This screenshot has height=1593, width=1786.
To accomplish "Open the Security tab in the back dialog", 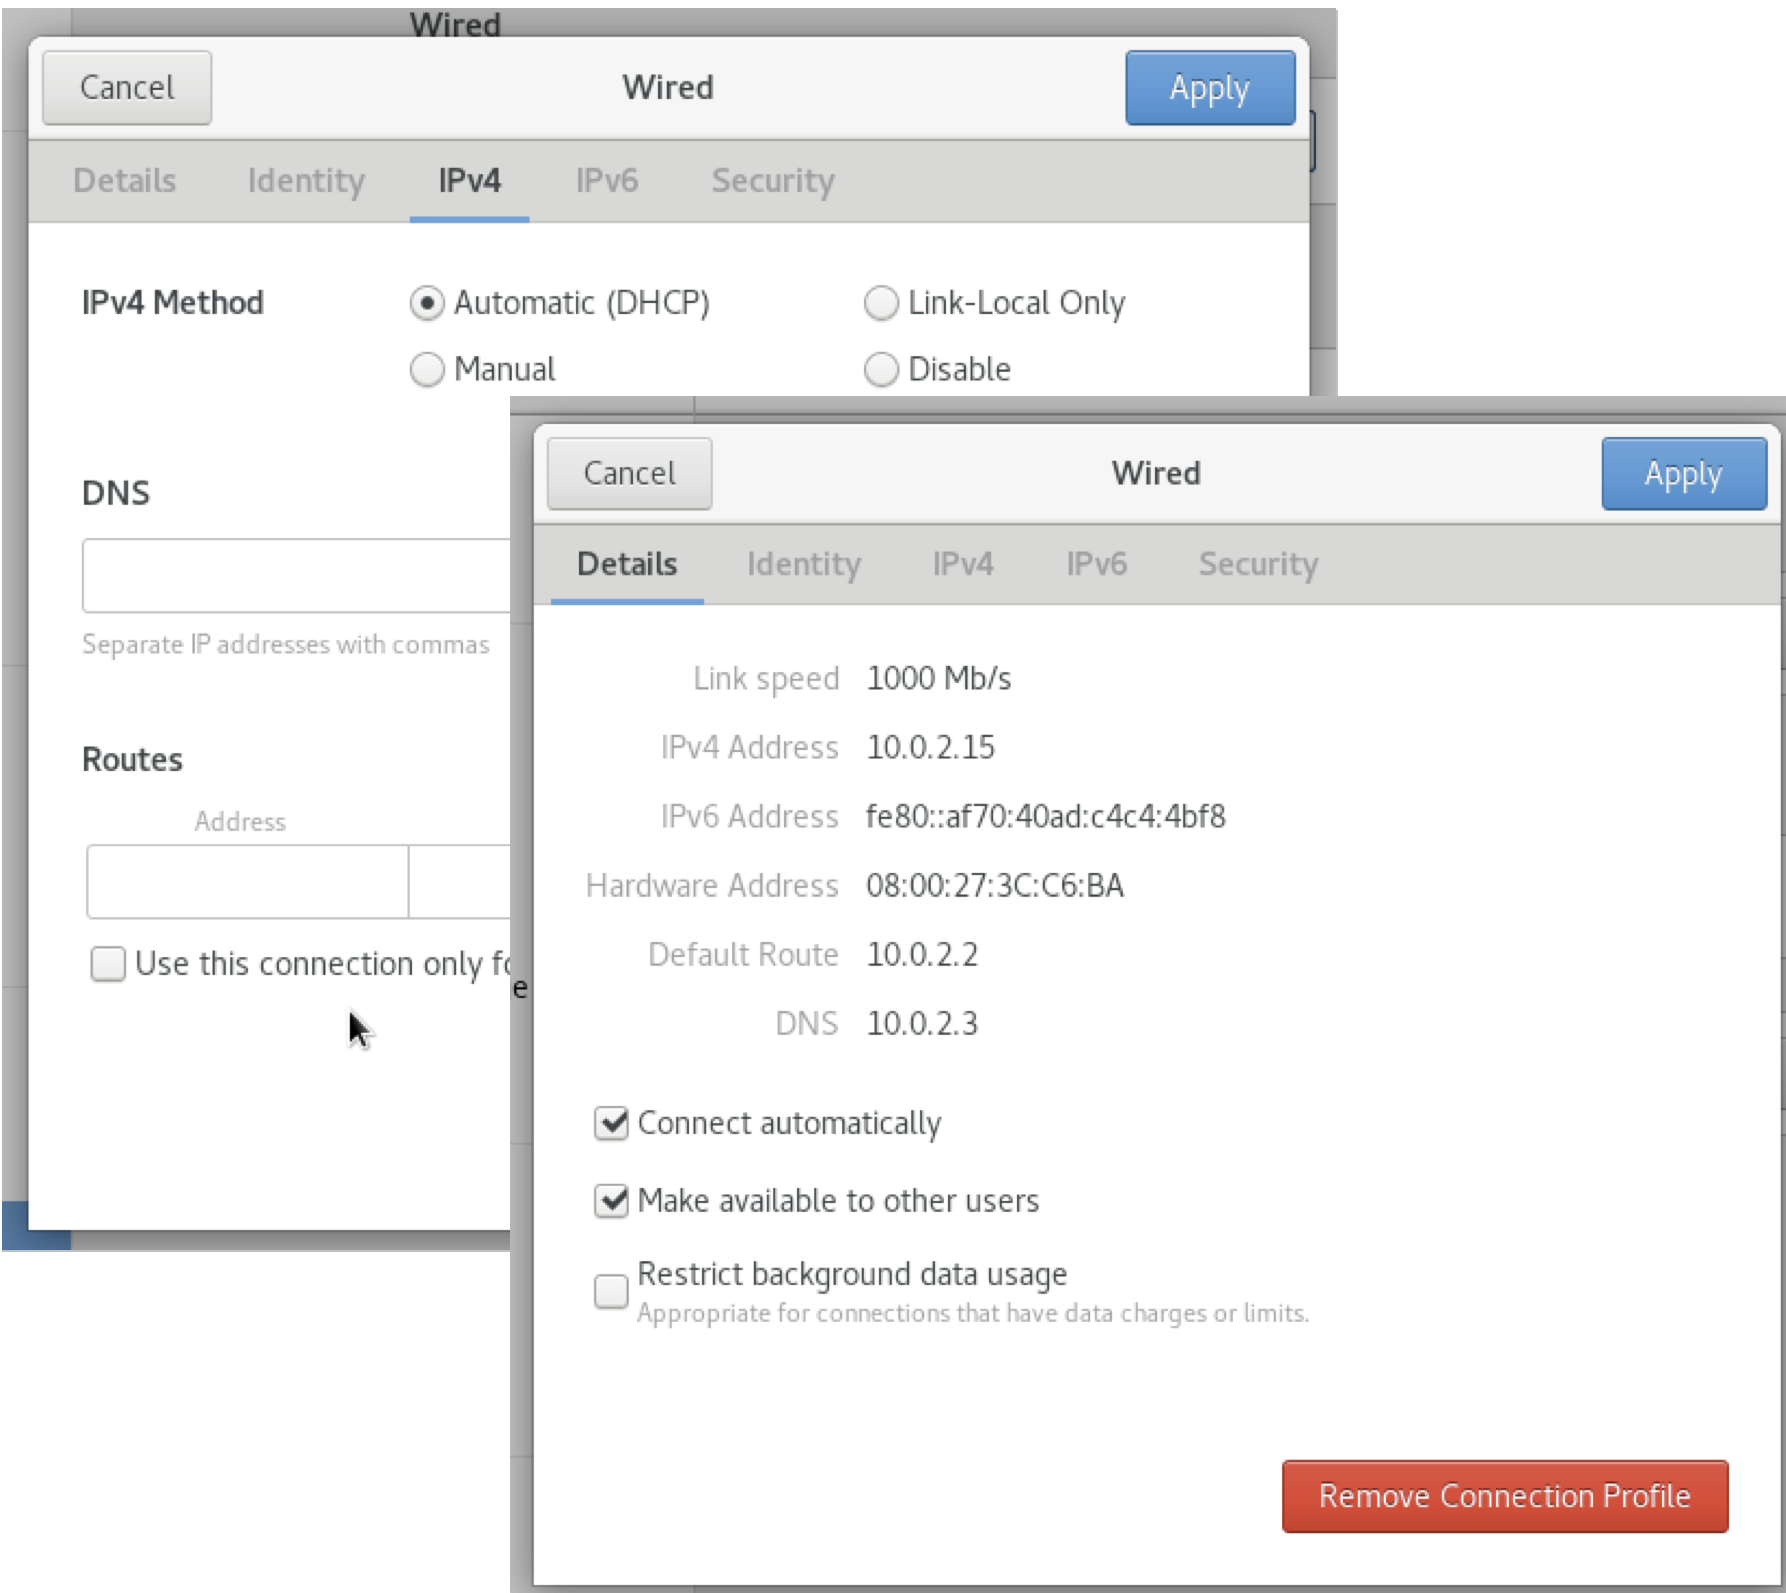I will click(x=772, y=181).
